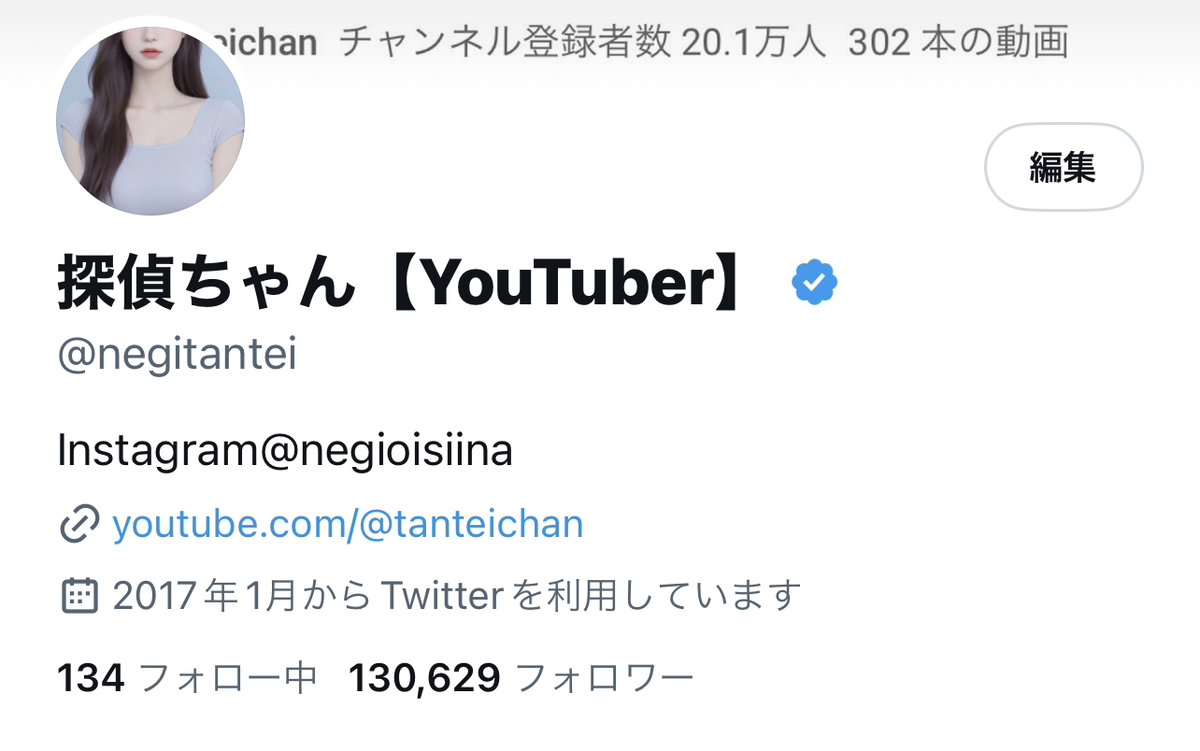Click the blue verified badge icon
The image size is (1200, 751).
[x=815, y=285]
